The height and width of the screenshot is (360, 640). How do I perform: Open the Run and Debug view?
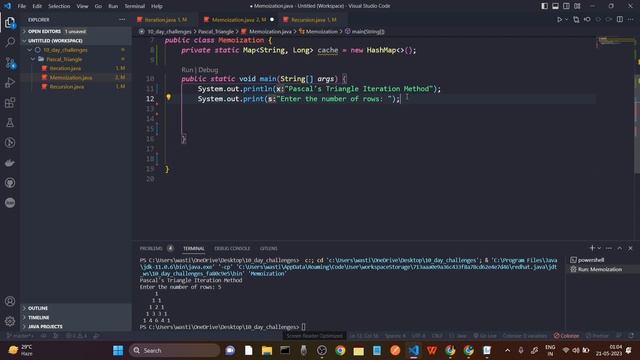coord(10,82)
